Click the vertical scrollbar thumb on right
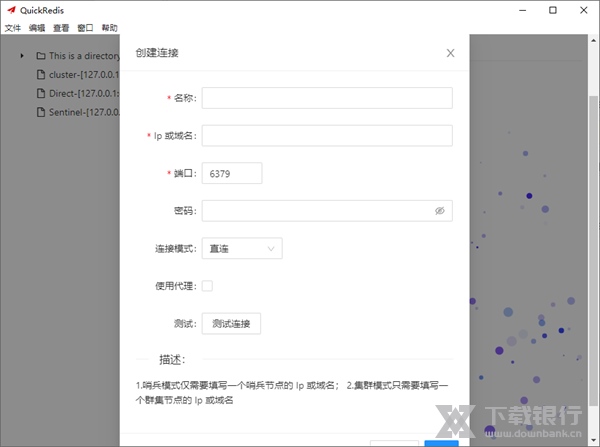Viewport: 600px width, 447px height. pyautogui.click(x=593, y=251)
